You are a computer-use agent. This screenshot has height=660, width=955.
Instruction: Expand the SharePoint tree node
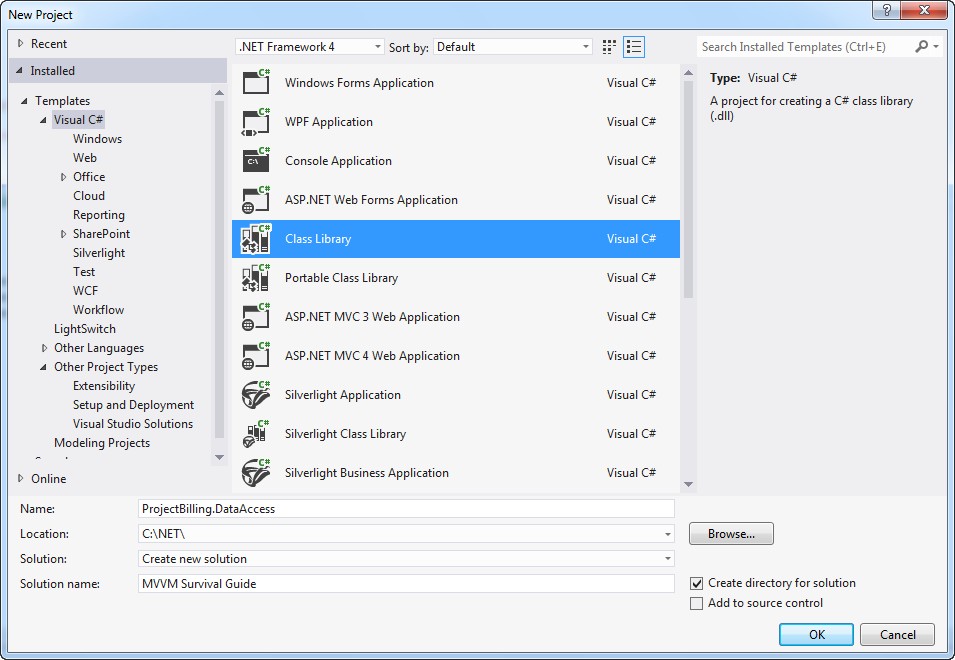pos(63,234)
